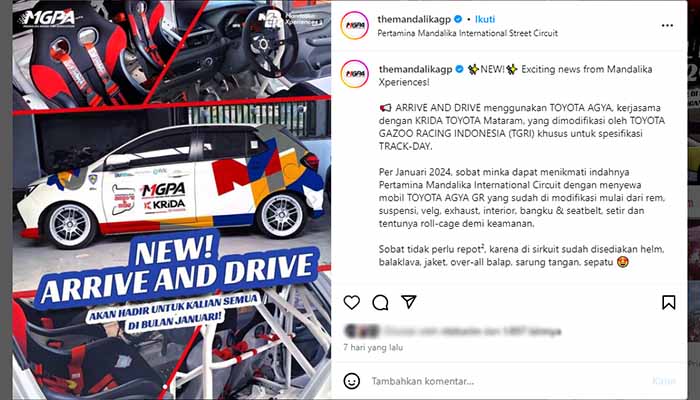Image resolution: width=700 pixels, height=400 pixels.
Task: View the blurred liked-by users line
Action: 453,331
